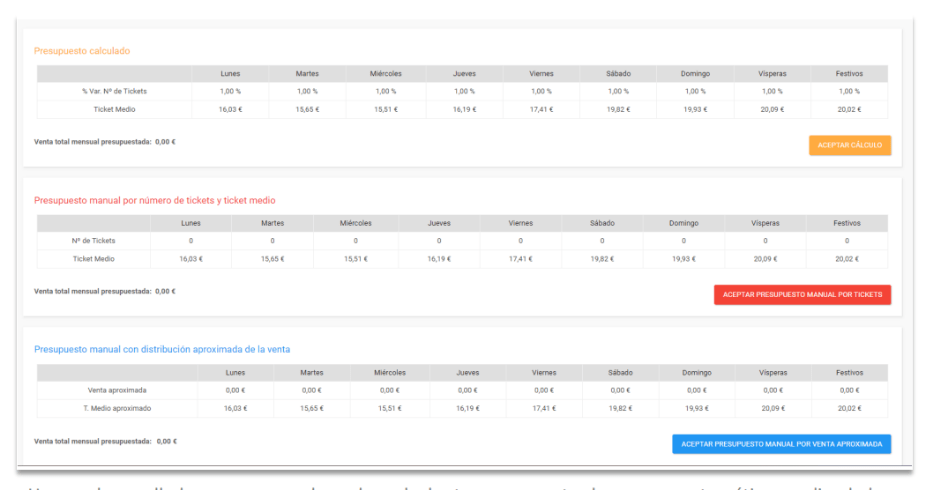This screenshot has width=933, height=490.
Task: Click heading Presupuesto manual con distribución aproximada
Action: coord(161,349)
